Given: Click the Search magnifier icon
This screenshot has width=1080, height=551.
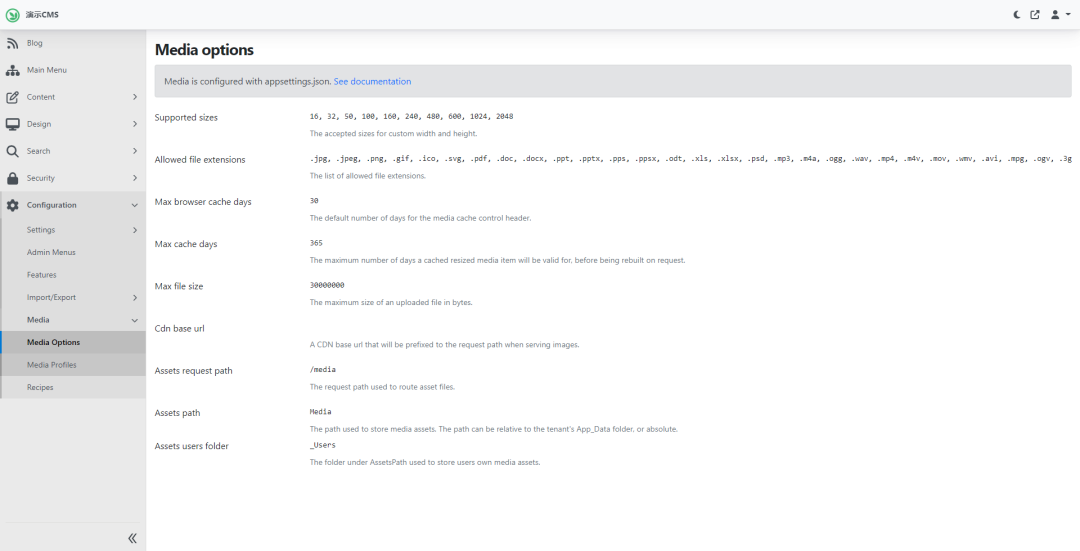Looking at the screenshot, I should (x=12, y=151).
